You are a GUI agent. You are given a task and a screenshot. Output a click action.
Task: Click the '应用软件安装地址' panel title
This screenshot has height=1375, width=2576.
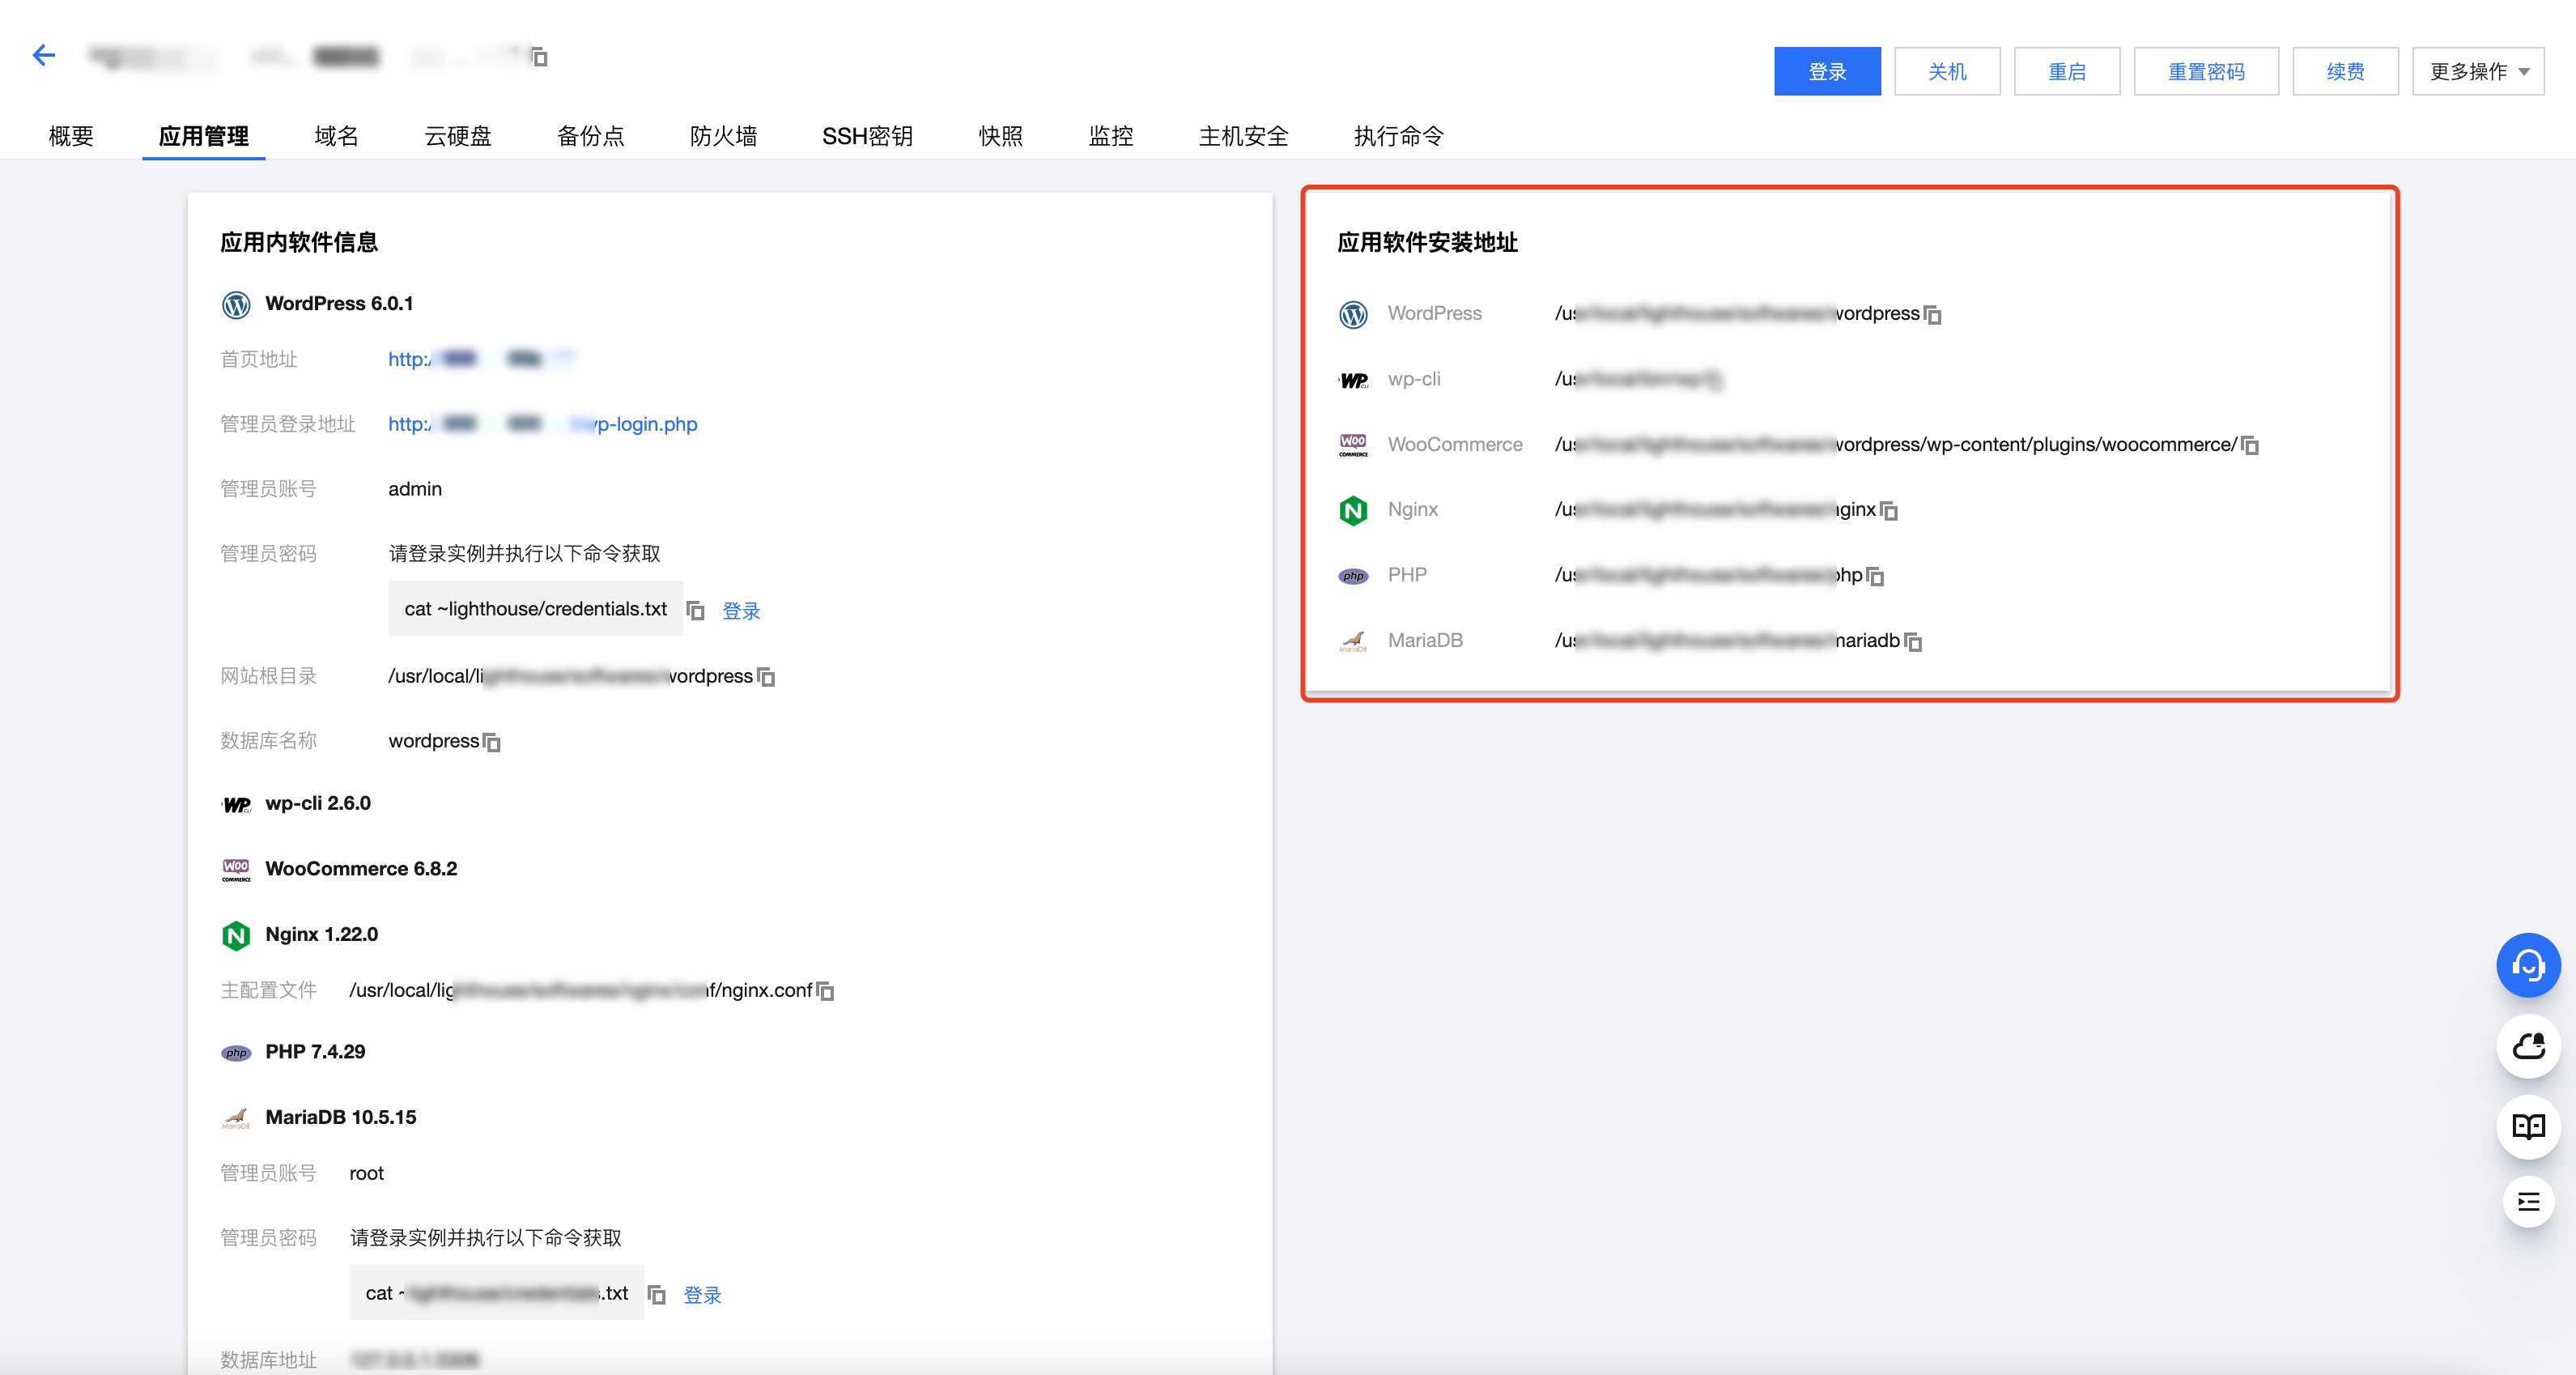coord(1428,243)
